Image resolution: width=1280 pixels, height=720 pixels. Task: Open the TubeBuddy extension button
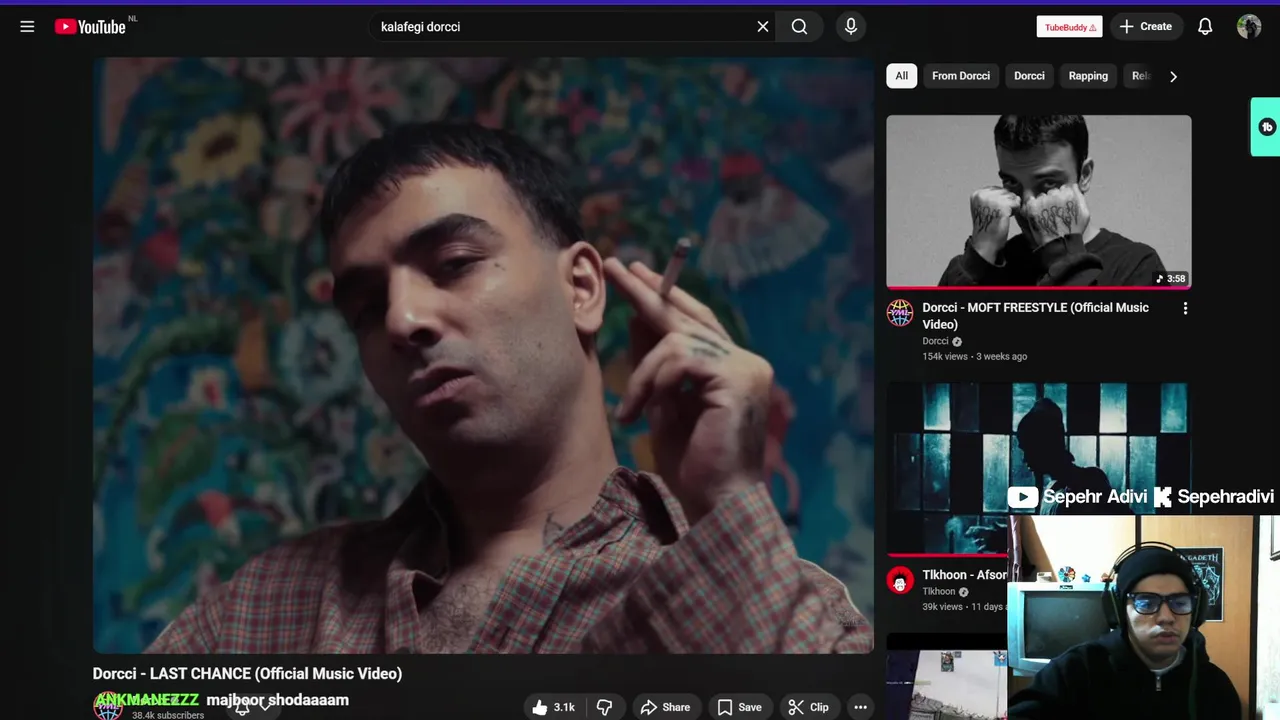pyautogui.click(x=1069, y=27)
